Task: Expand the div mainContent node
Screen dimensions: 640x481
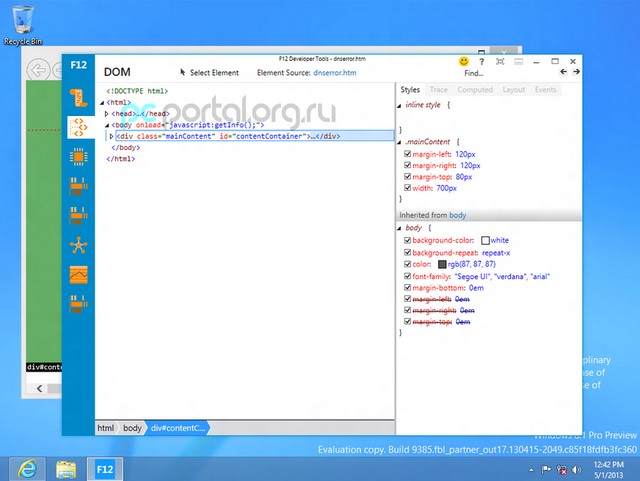Action: click(111, 136)
